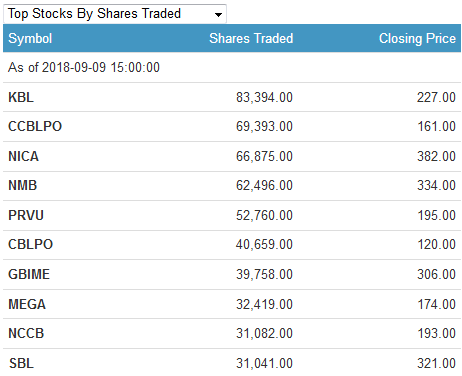Click the PRVU symbol
Image resolution: width=462 pixels, height=376 pixels.
26,215
